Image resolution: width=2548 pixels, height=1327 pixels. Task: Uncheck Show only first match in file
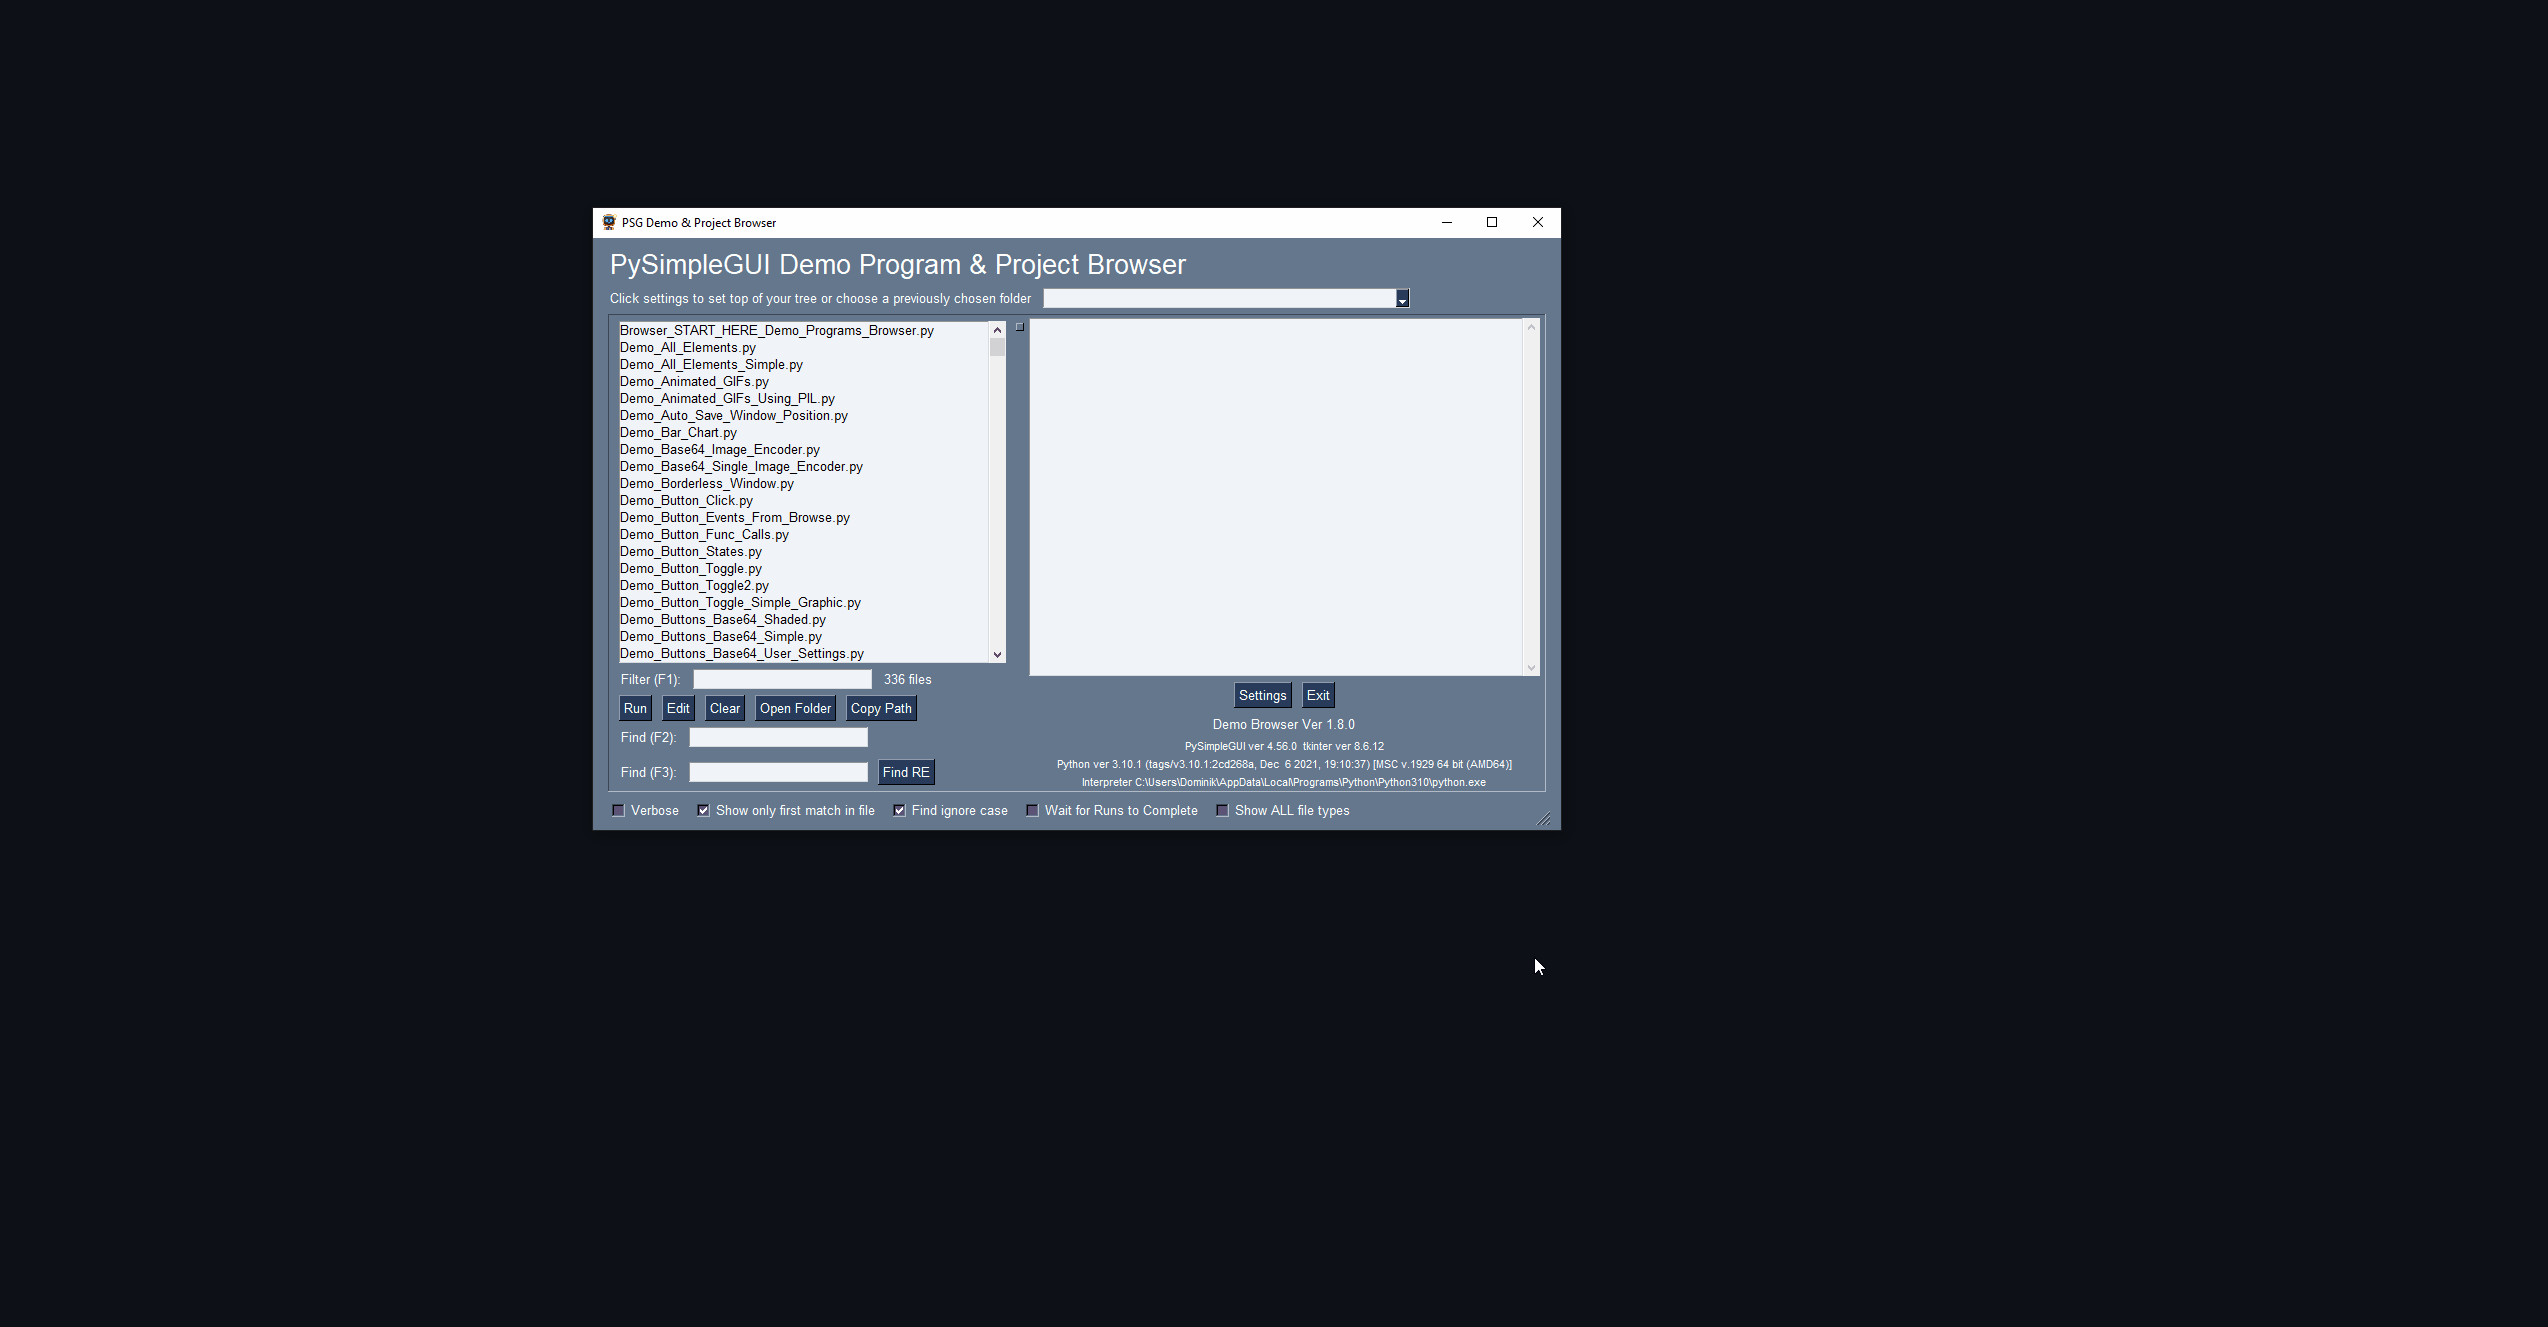click(x=704, y=811)
